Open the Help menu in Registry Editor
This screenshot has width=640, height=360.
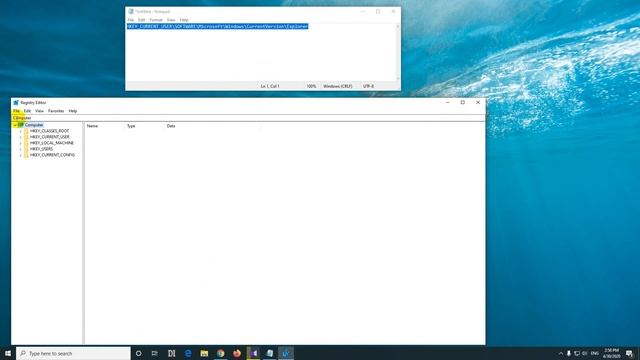click(73, 111)
